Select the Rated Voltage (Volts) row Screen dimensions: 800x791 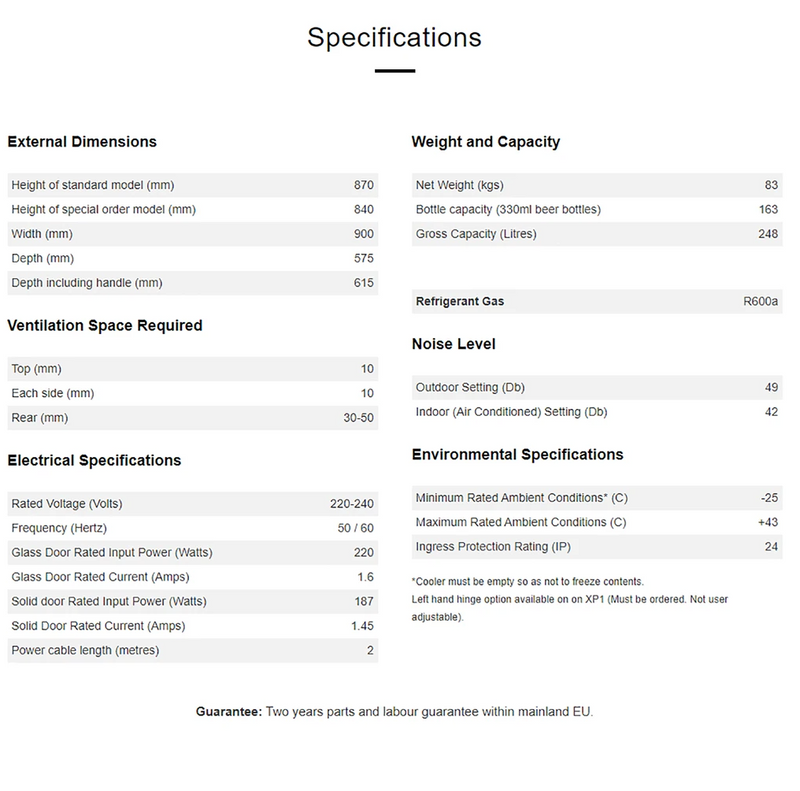pyautogui.click(x=192, y=504)
